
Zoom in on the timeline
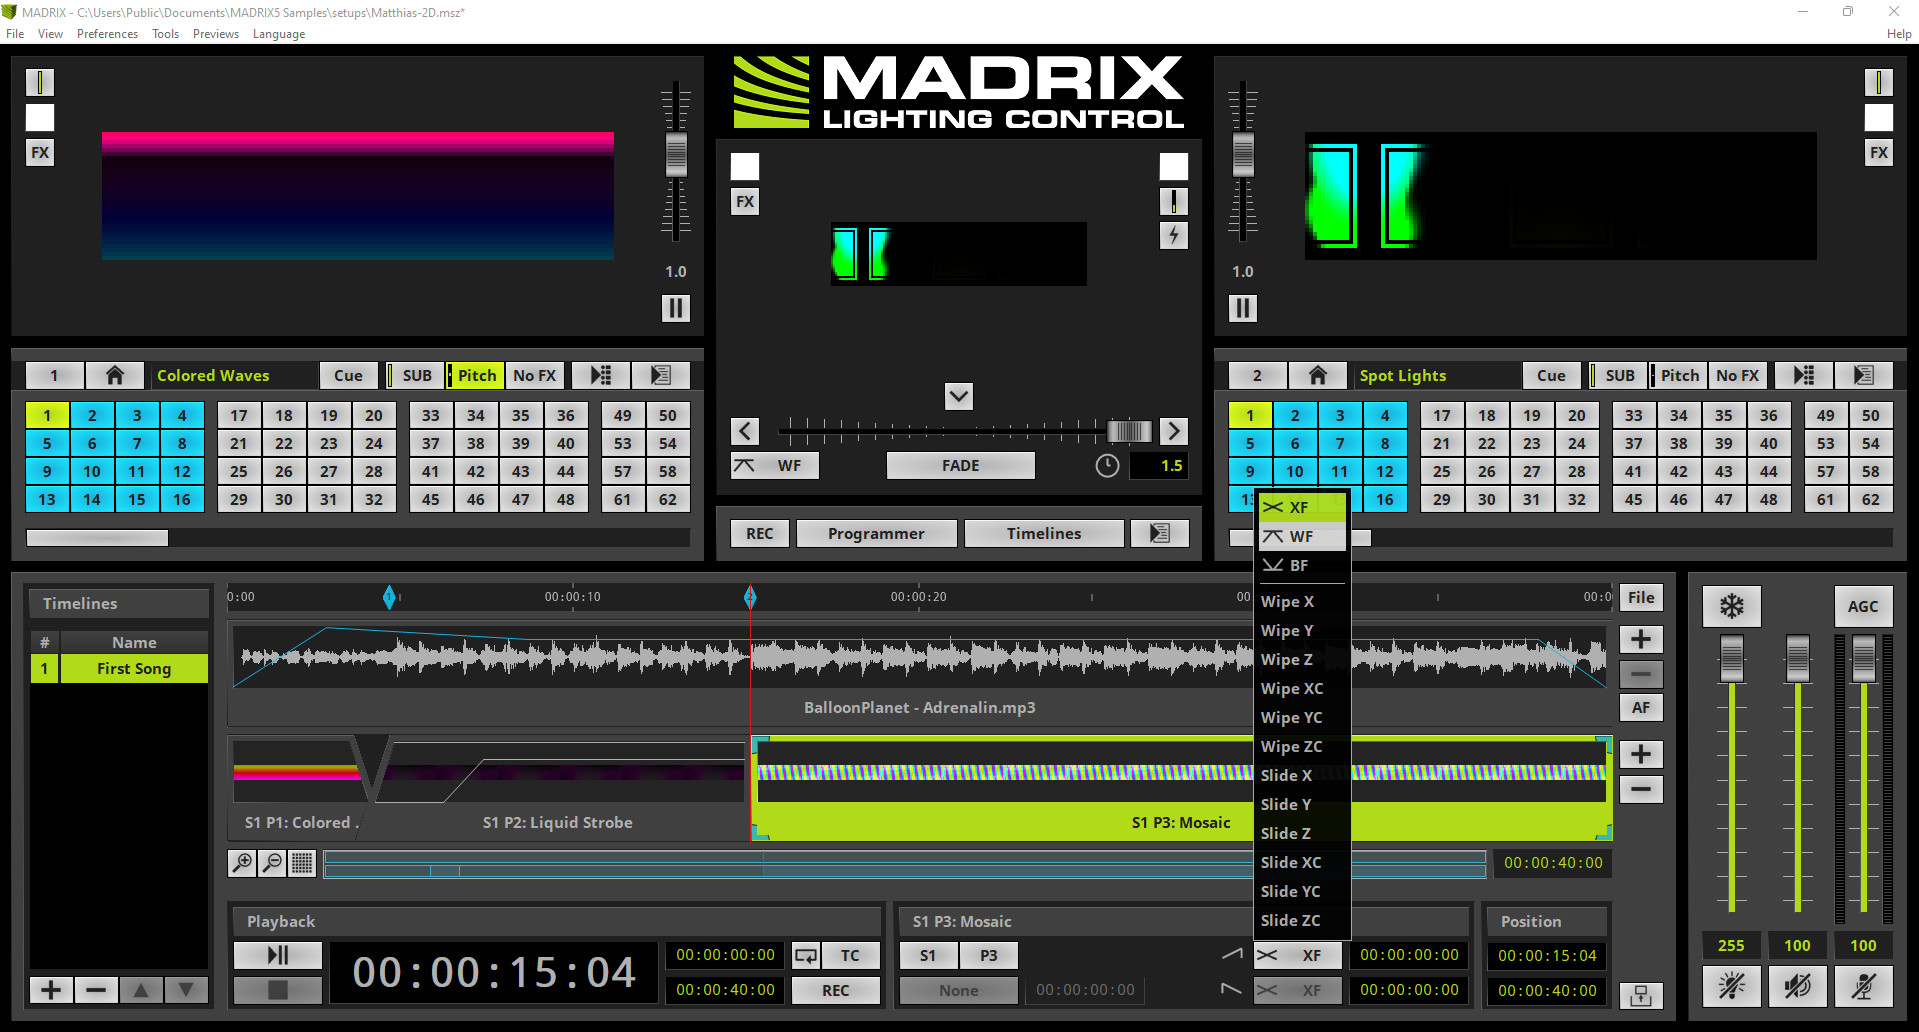242,863
